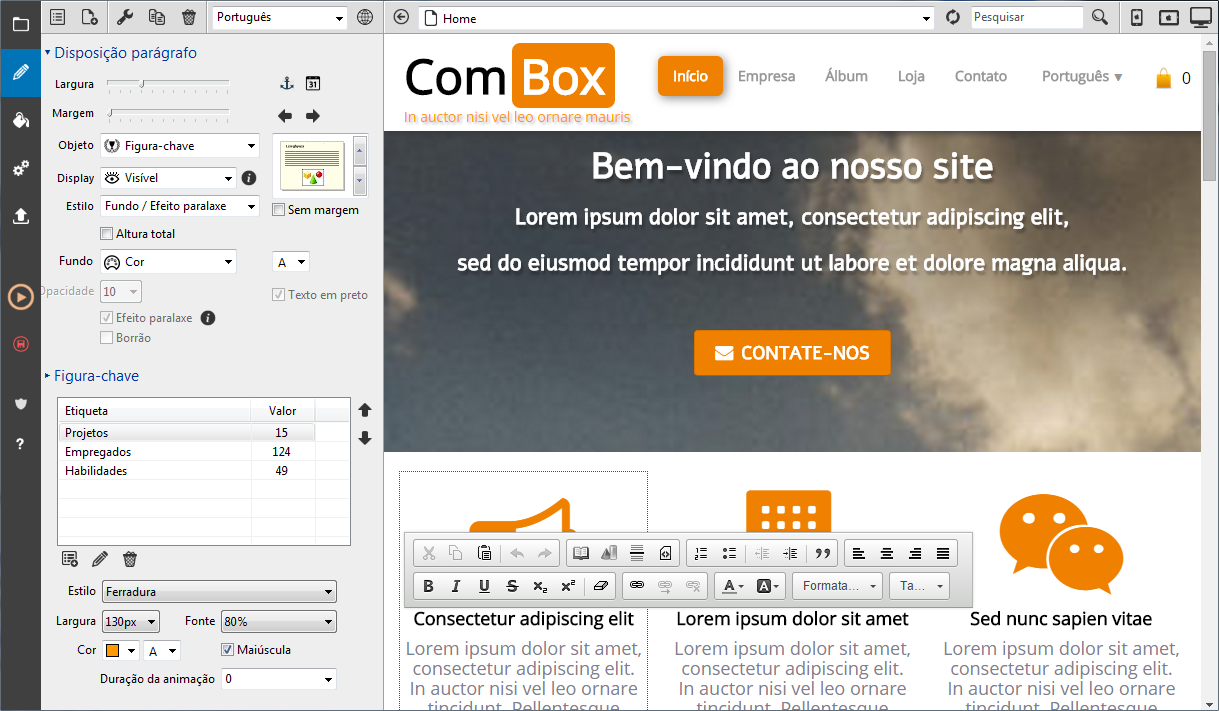The height and width of the screenshot is (711, 1219).
Task: Collapse the Disposição parágrafo section
Action: (x=47, y=53)
